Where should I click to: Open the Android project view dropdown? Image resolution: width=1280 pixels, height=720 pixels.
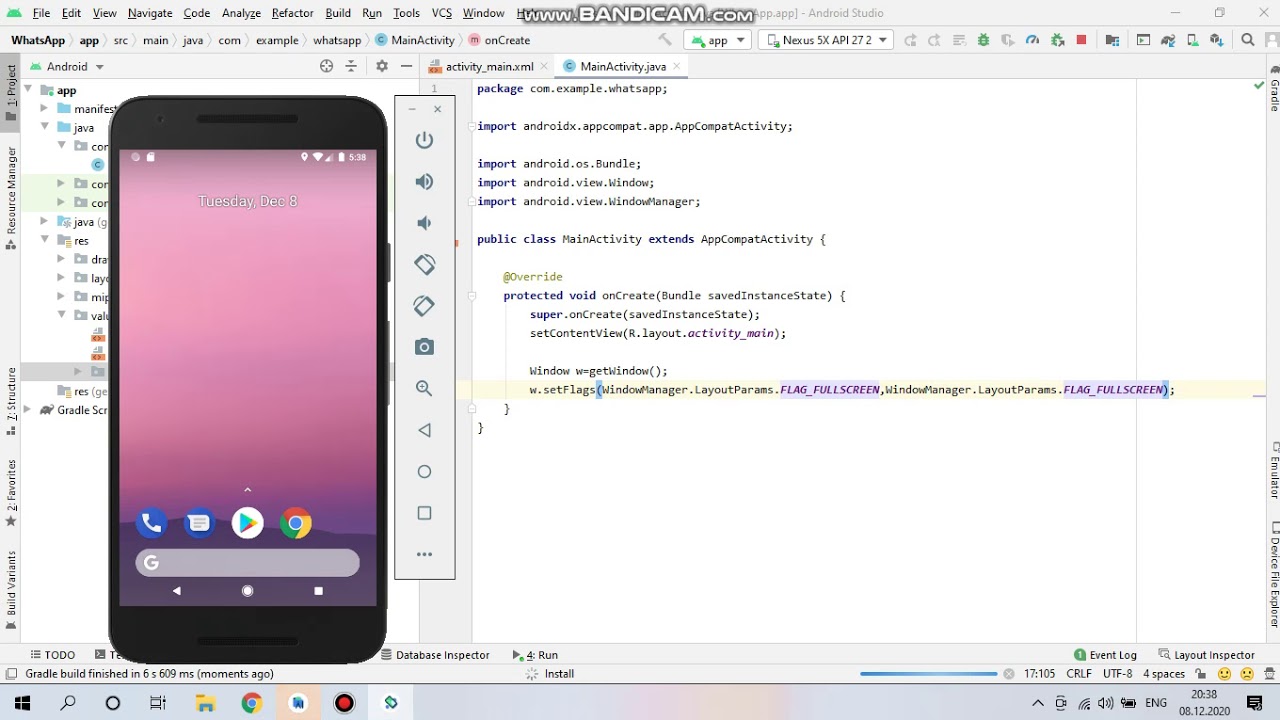67,66
